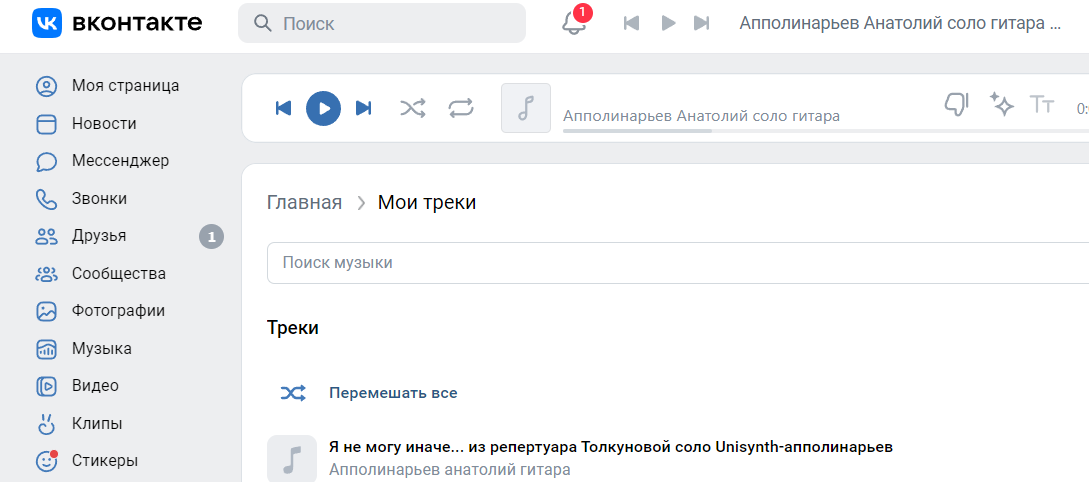Viewport: 1089px width, 482px height.
Task: Click the dislike thumbs-down icon
Action: [x=956, y=105]
